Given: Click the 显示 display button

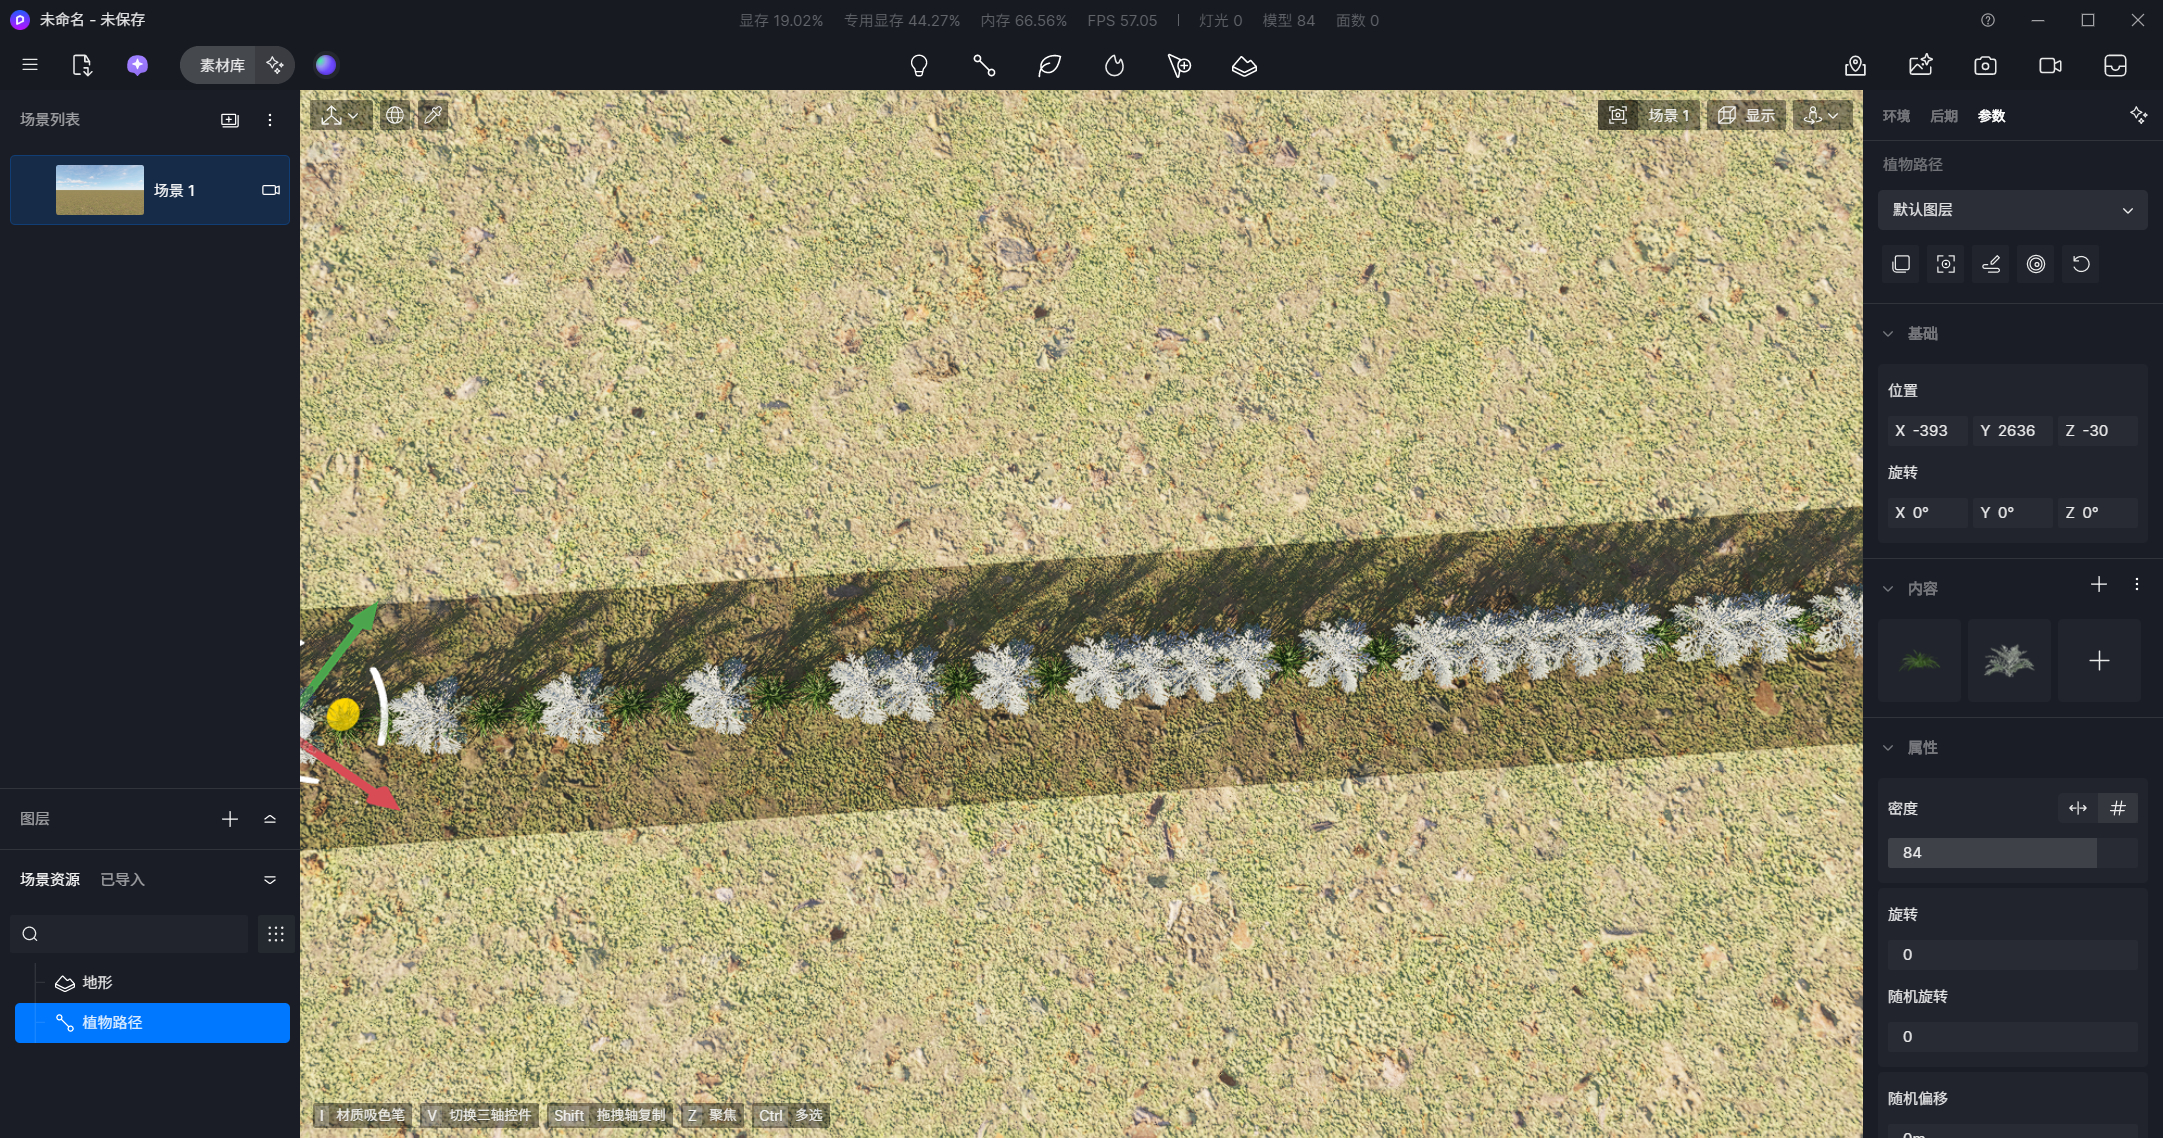Looking at the screenshot, I should (1746, 116).
